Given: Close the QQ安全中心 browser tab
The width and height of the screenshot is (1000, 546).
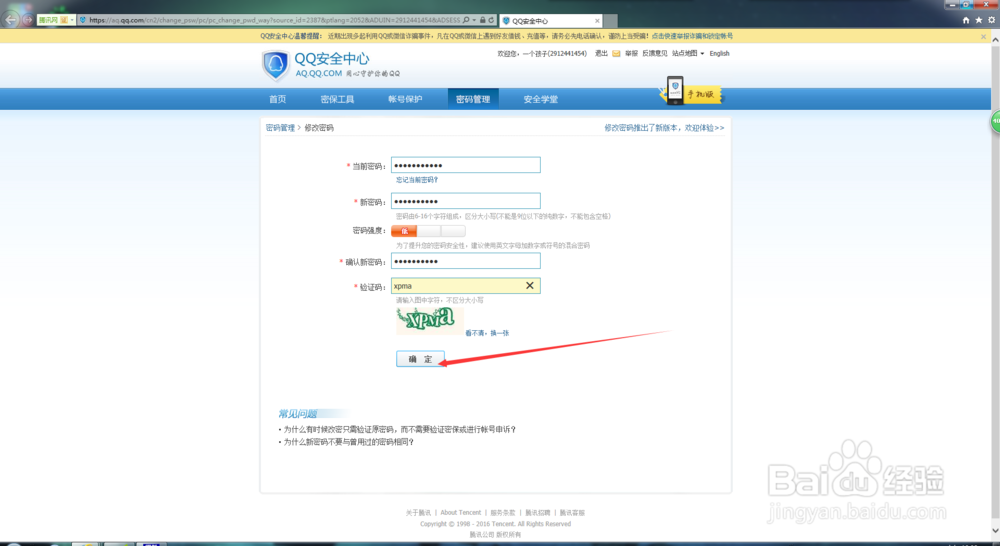Looking at the screenshot, I should pyautogui.click(x=597, y=21).
